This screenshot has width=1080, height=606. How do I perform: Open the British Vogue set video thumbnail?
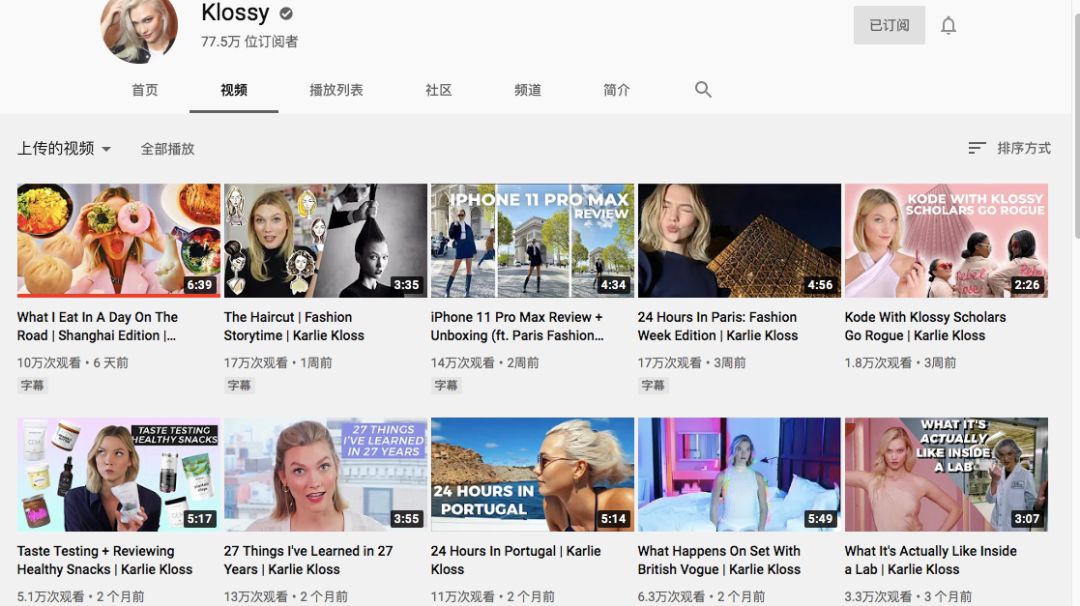739,474
